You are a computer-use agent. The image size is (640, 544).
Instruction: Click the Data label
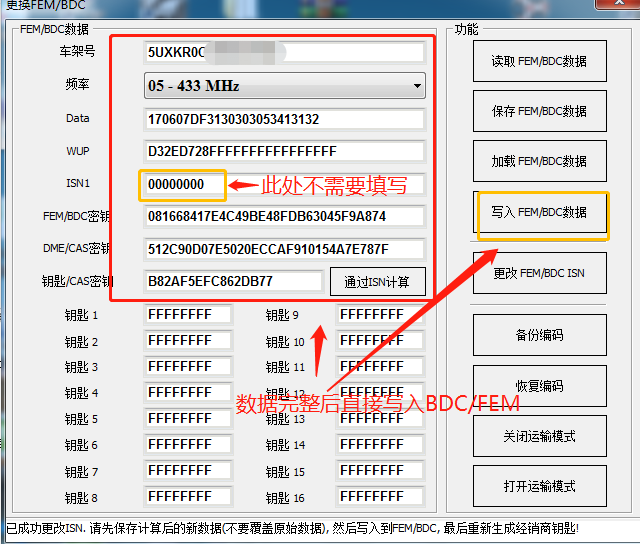[78, 118]
